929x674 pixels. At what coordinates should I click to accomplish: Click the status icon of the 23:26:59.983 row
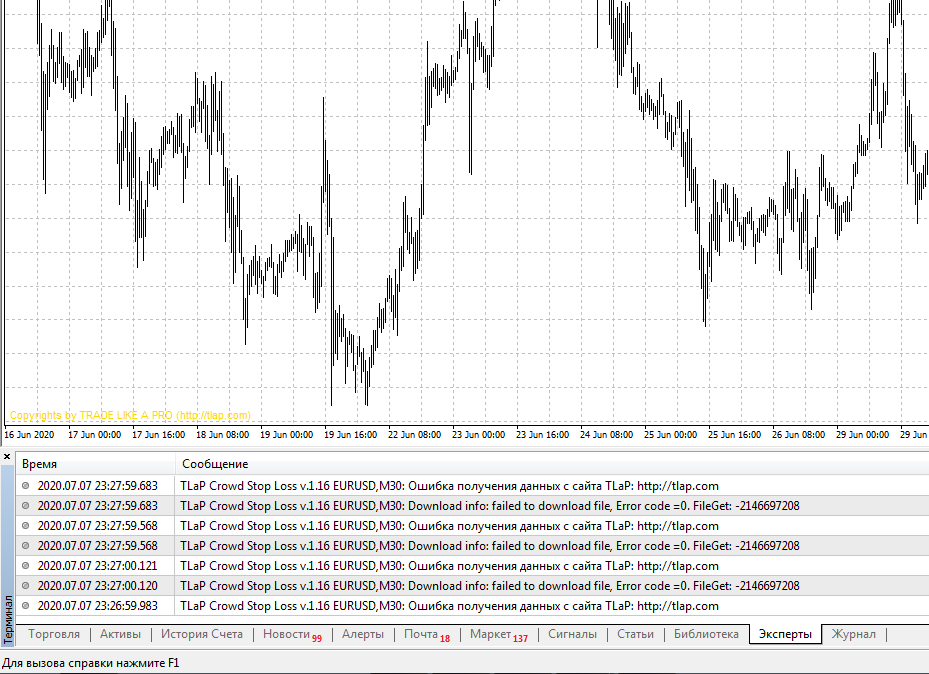point(25,605)
